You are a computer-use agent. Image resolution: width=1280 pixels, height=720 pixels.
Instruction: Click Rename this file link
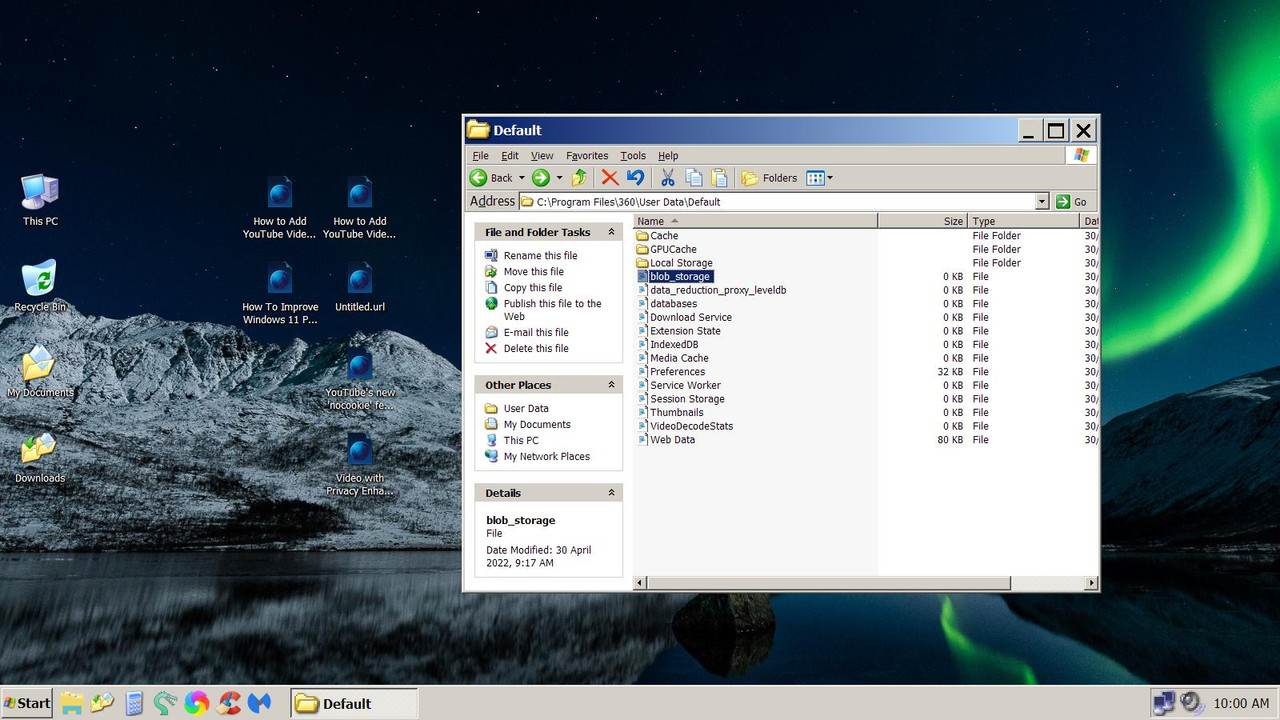540,256
